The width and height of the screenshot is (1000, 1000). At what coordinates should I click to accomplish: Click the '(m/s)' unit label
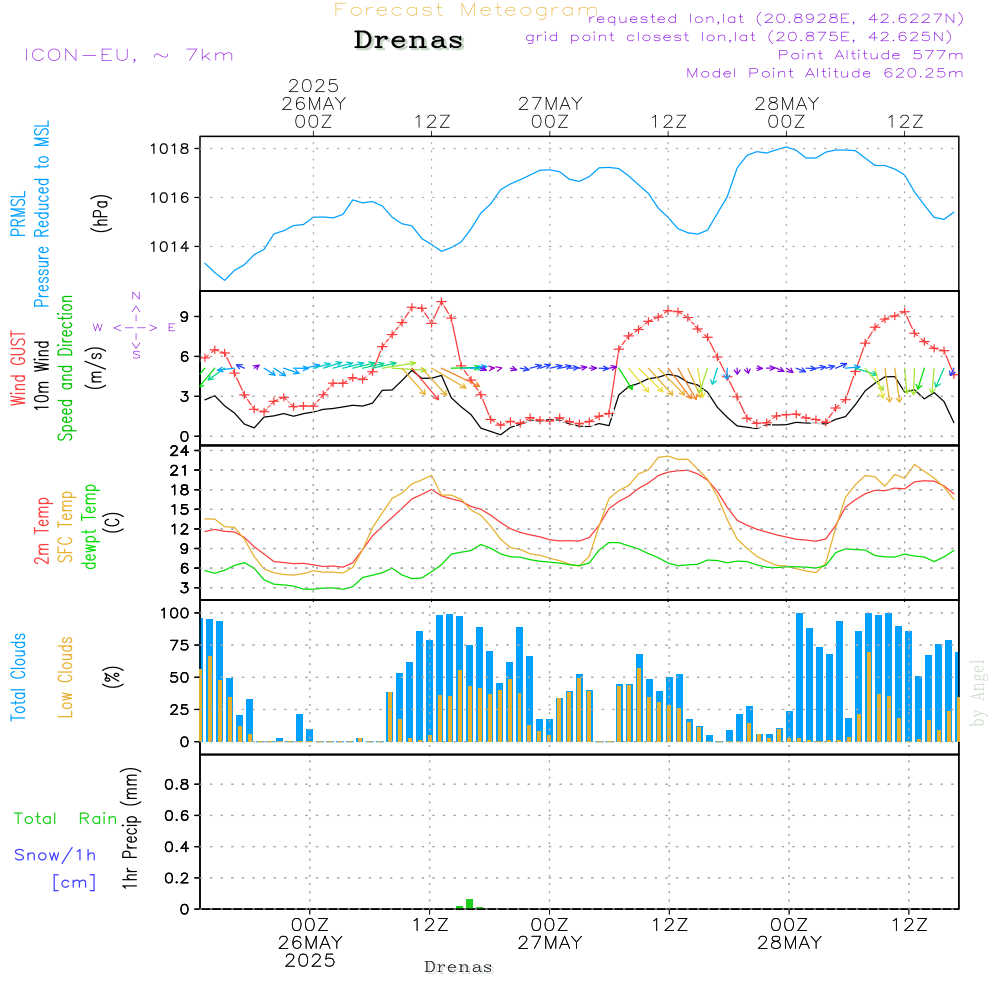(x=96, y=368)
